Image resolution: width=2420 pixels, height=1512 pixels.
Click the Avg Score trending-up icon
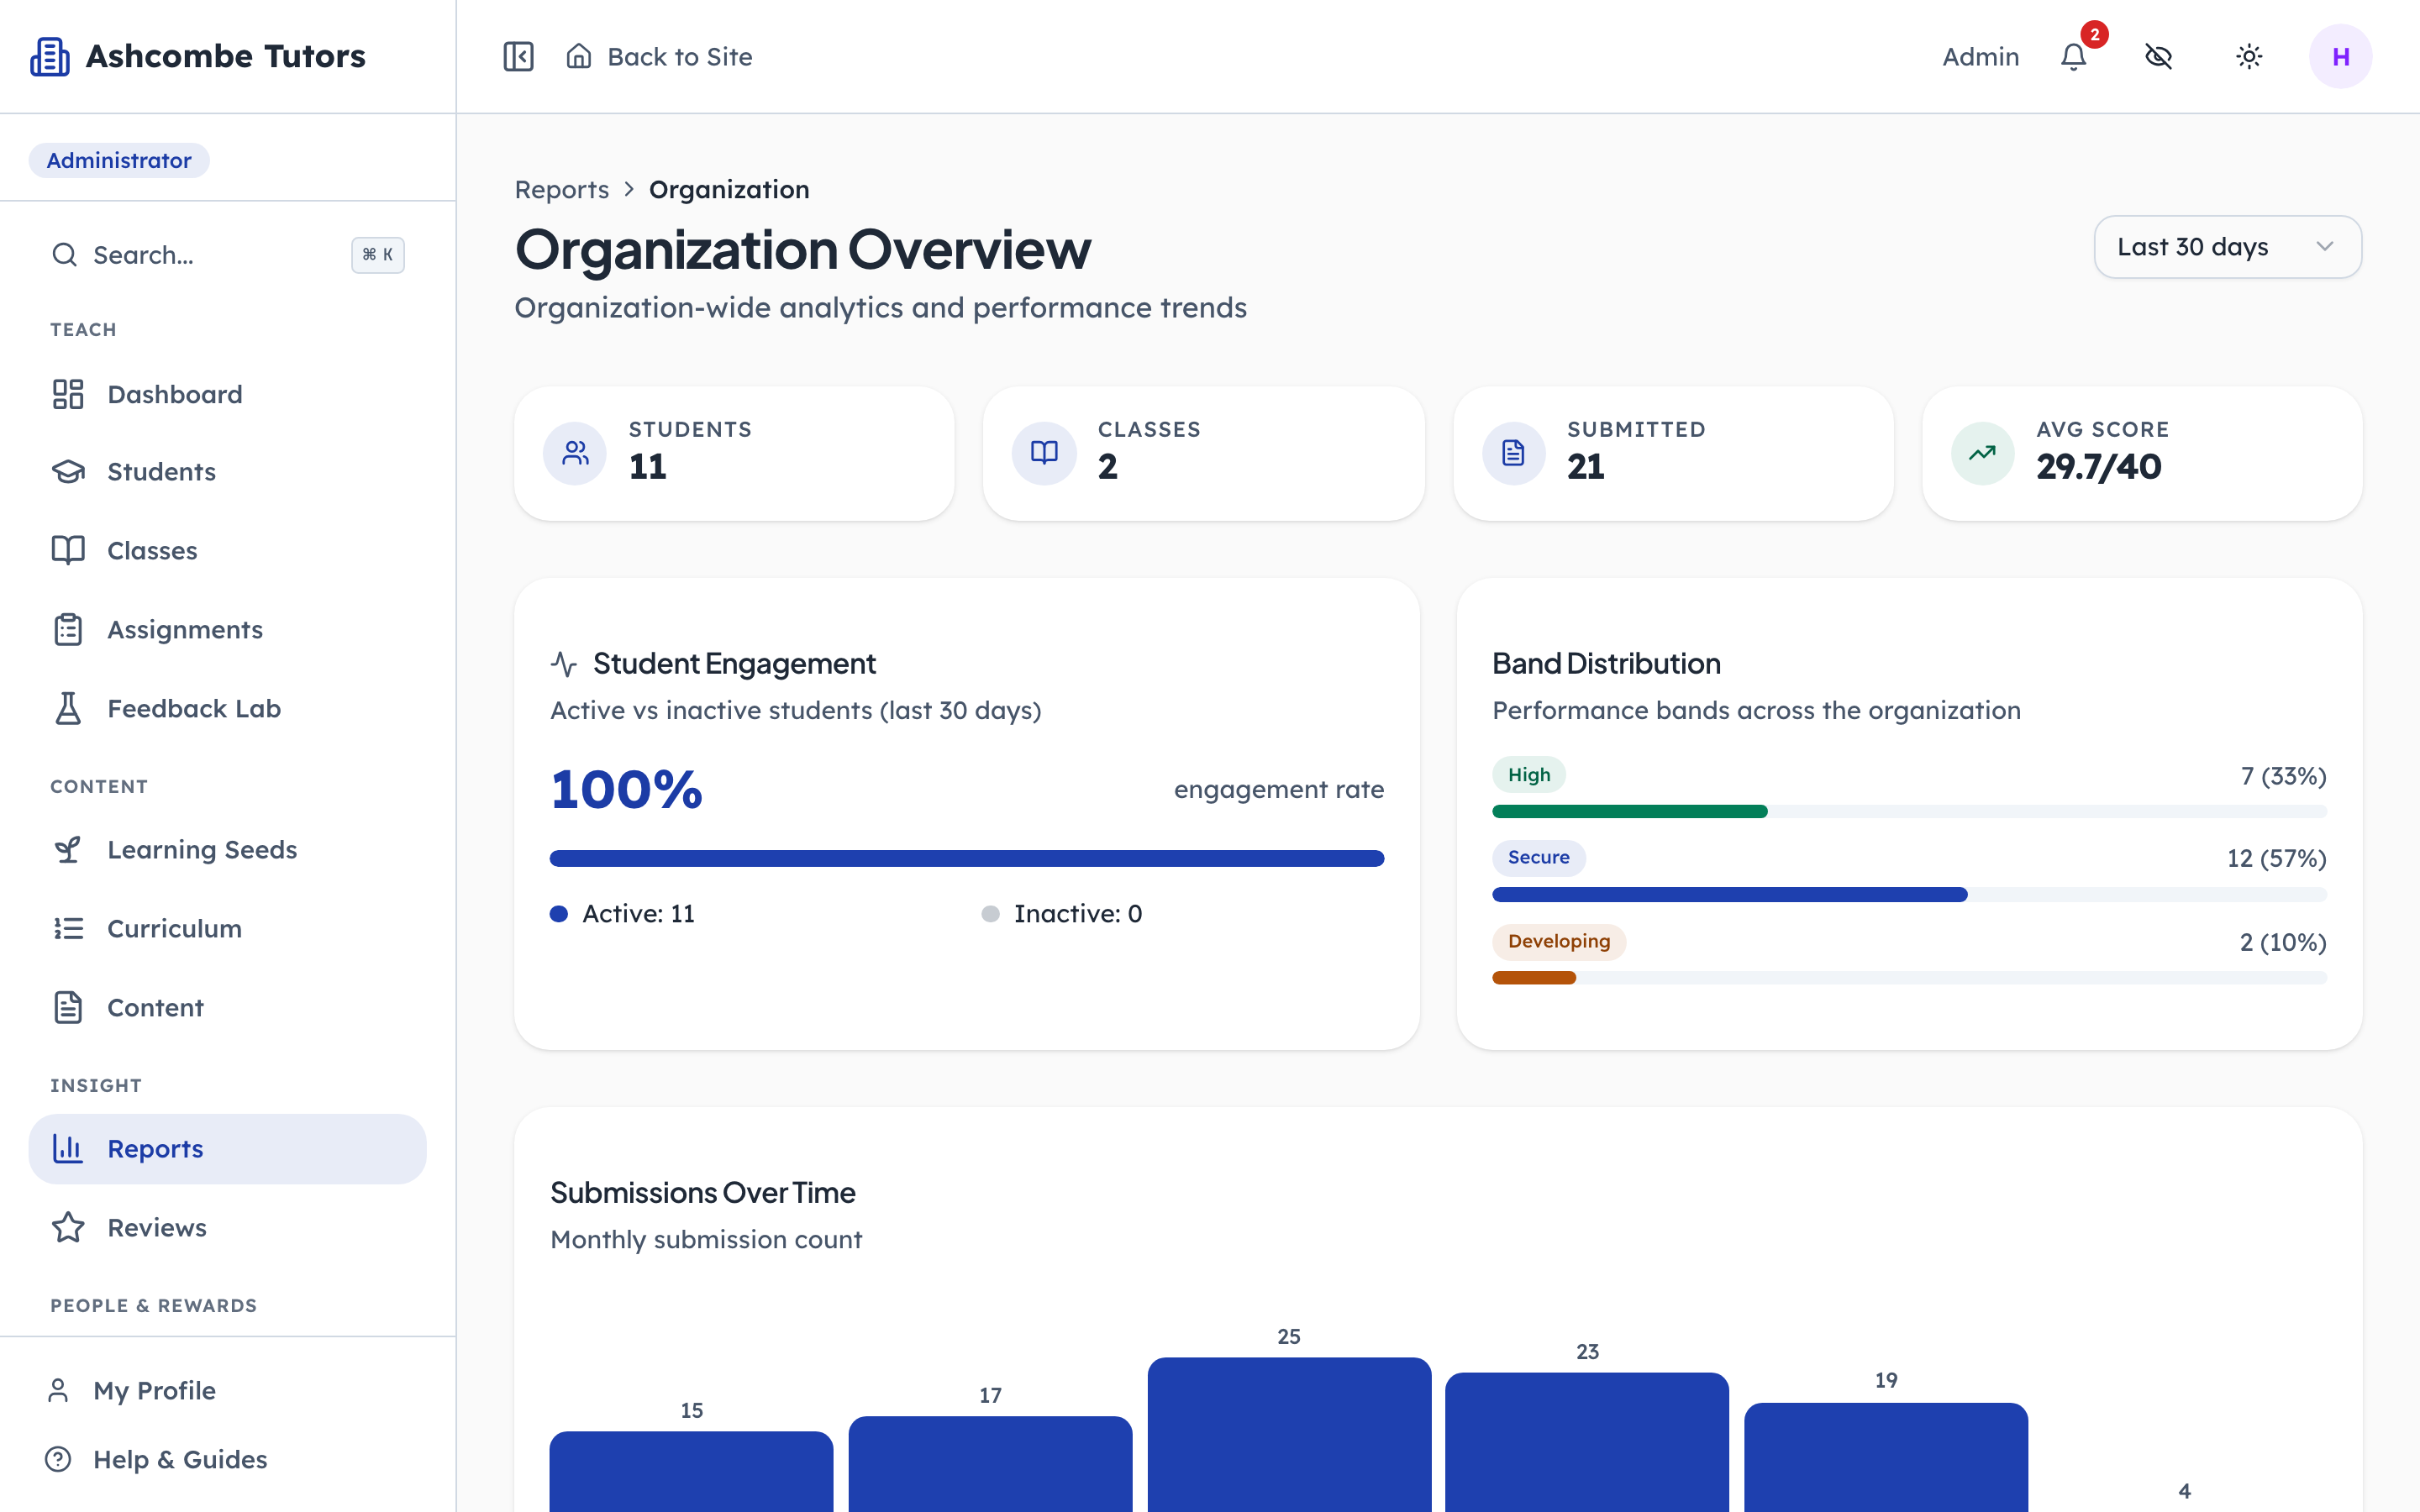1983,453
